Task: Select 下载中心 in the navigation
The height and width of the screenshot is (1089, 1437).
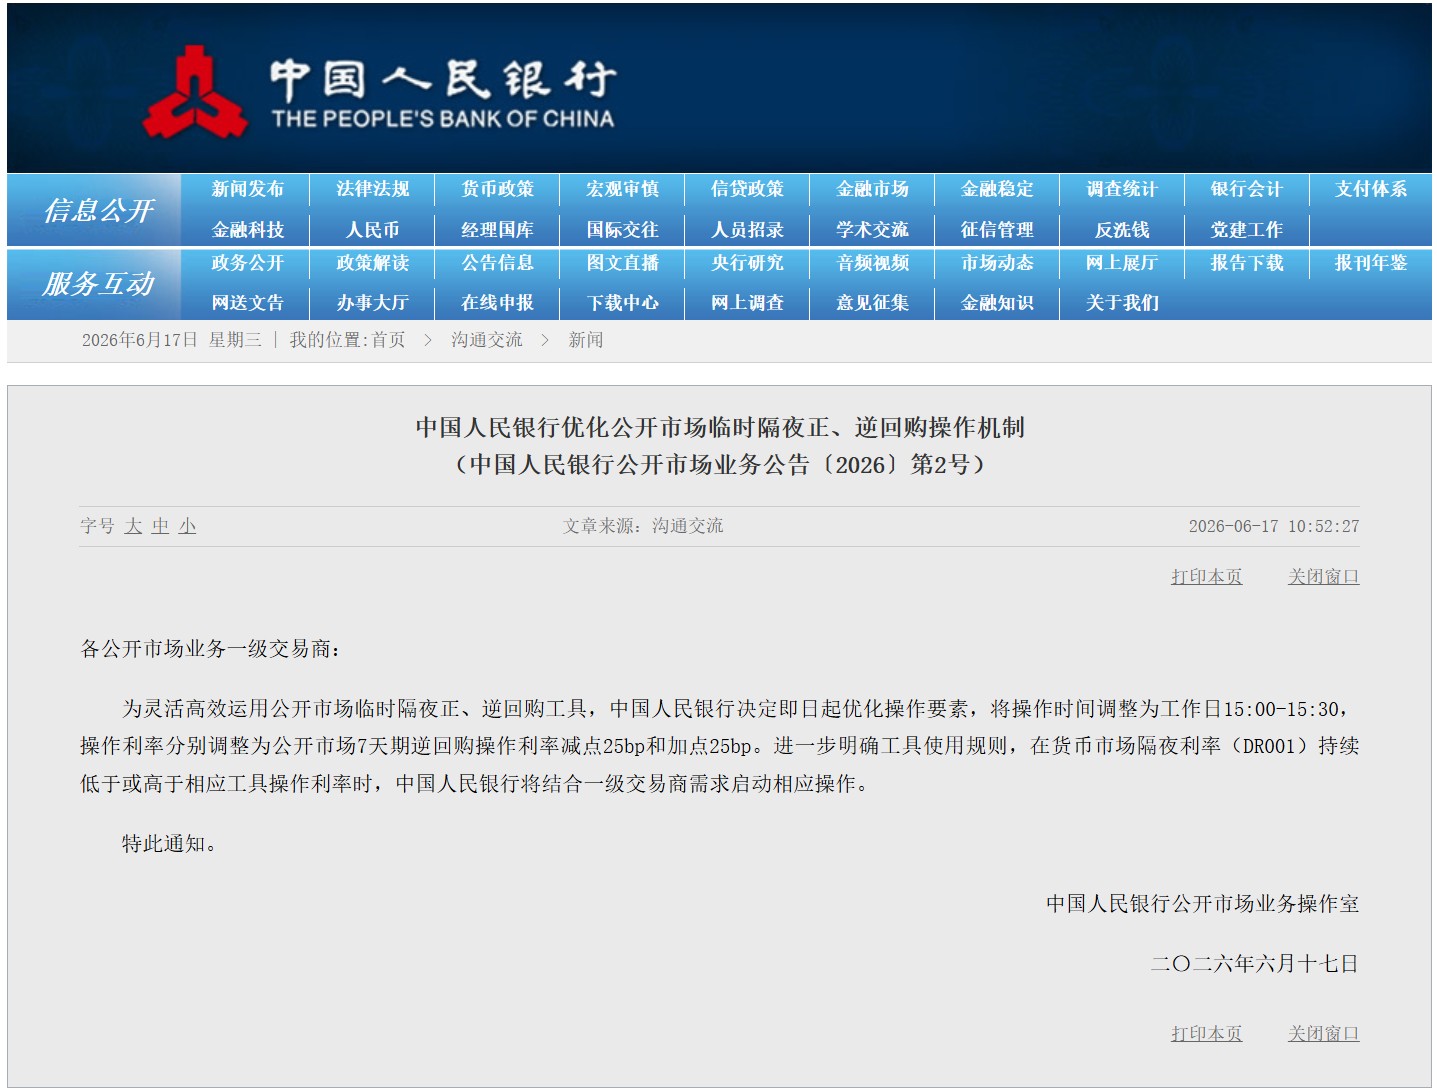Action: pyautogui.click(x=623, y=303)
